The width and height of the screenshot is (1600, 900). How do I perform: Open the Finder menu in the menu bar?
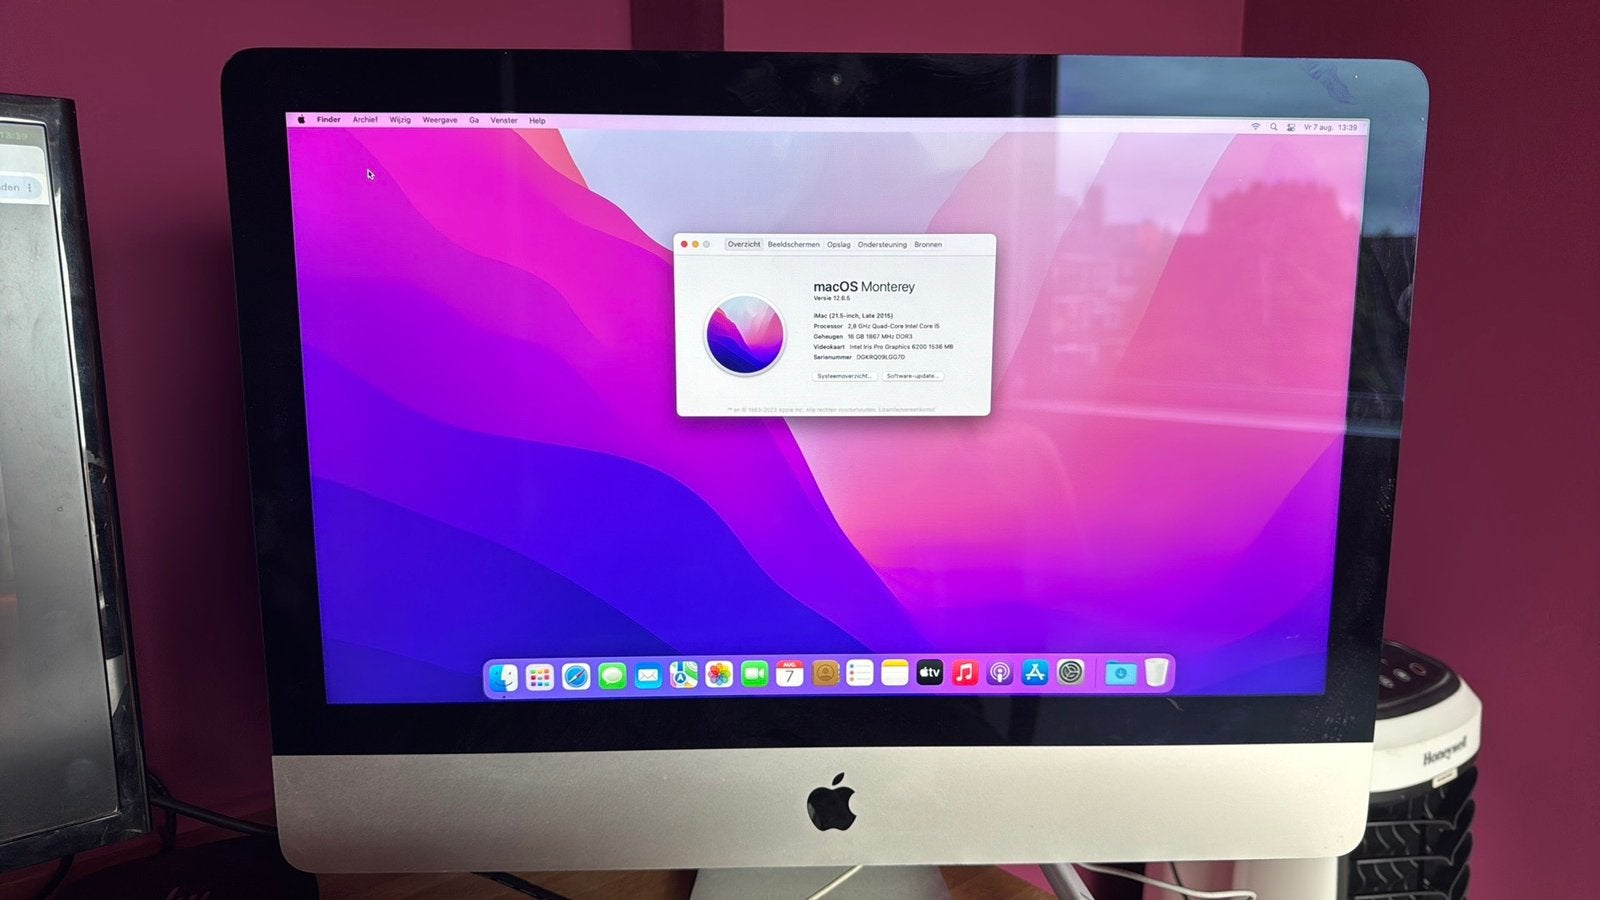(329, 119)
